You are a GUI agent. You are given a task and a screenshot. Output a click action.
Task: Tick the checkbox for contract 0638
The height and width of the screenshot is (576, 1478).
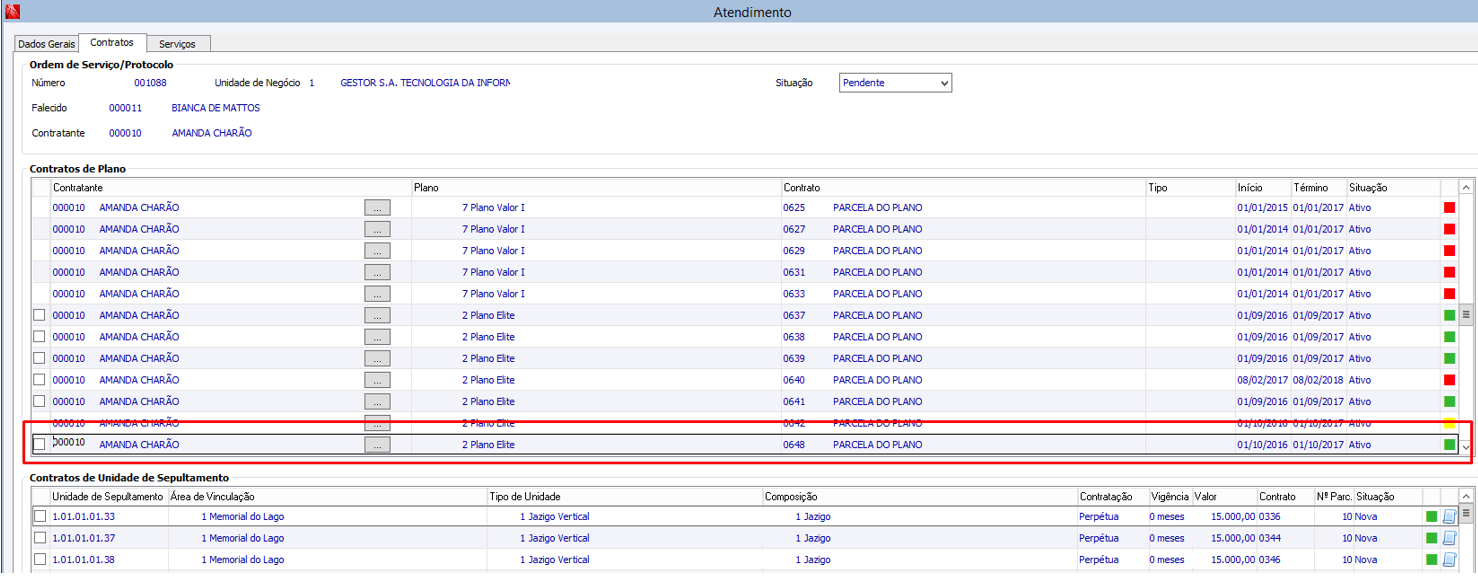point(40,337)
